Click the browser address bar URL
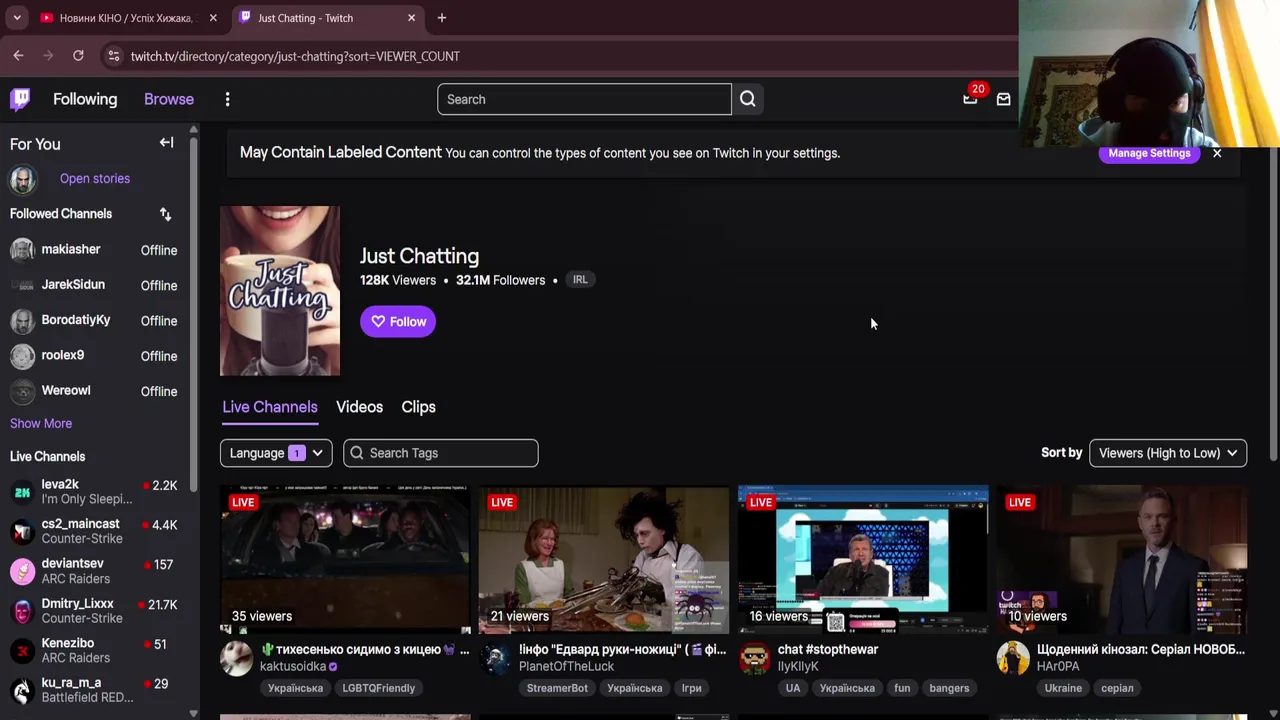This screenshot has height=720, width=1280. (295, 56)
